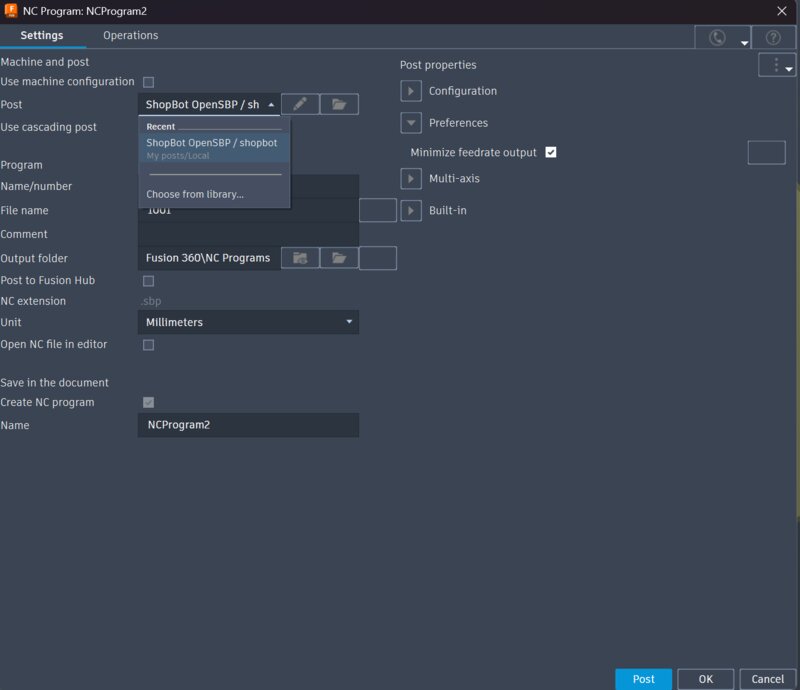
Task: Open the Unit Millimeters dropdown
Action: tap(248, 322)
